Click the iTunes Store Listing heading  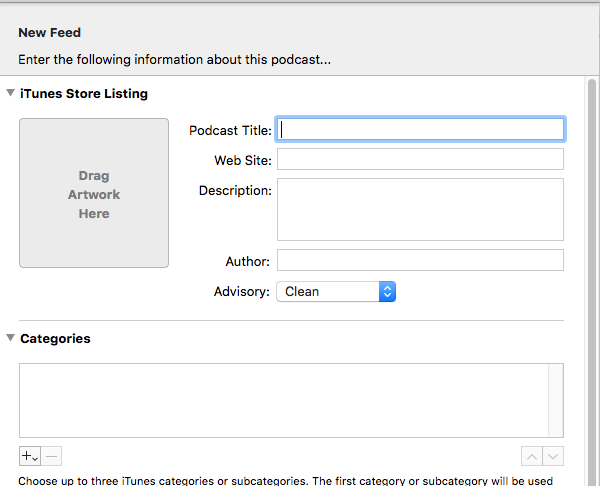84,93
